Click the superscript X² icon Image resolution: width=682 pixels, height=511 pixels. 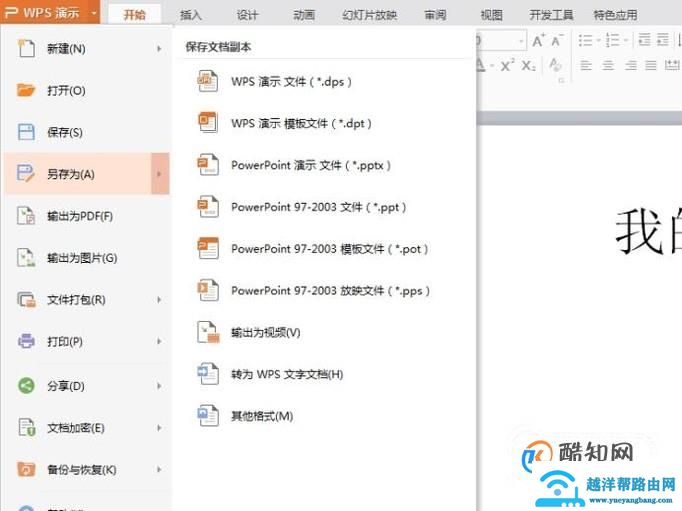tap(507, 65)
